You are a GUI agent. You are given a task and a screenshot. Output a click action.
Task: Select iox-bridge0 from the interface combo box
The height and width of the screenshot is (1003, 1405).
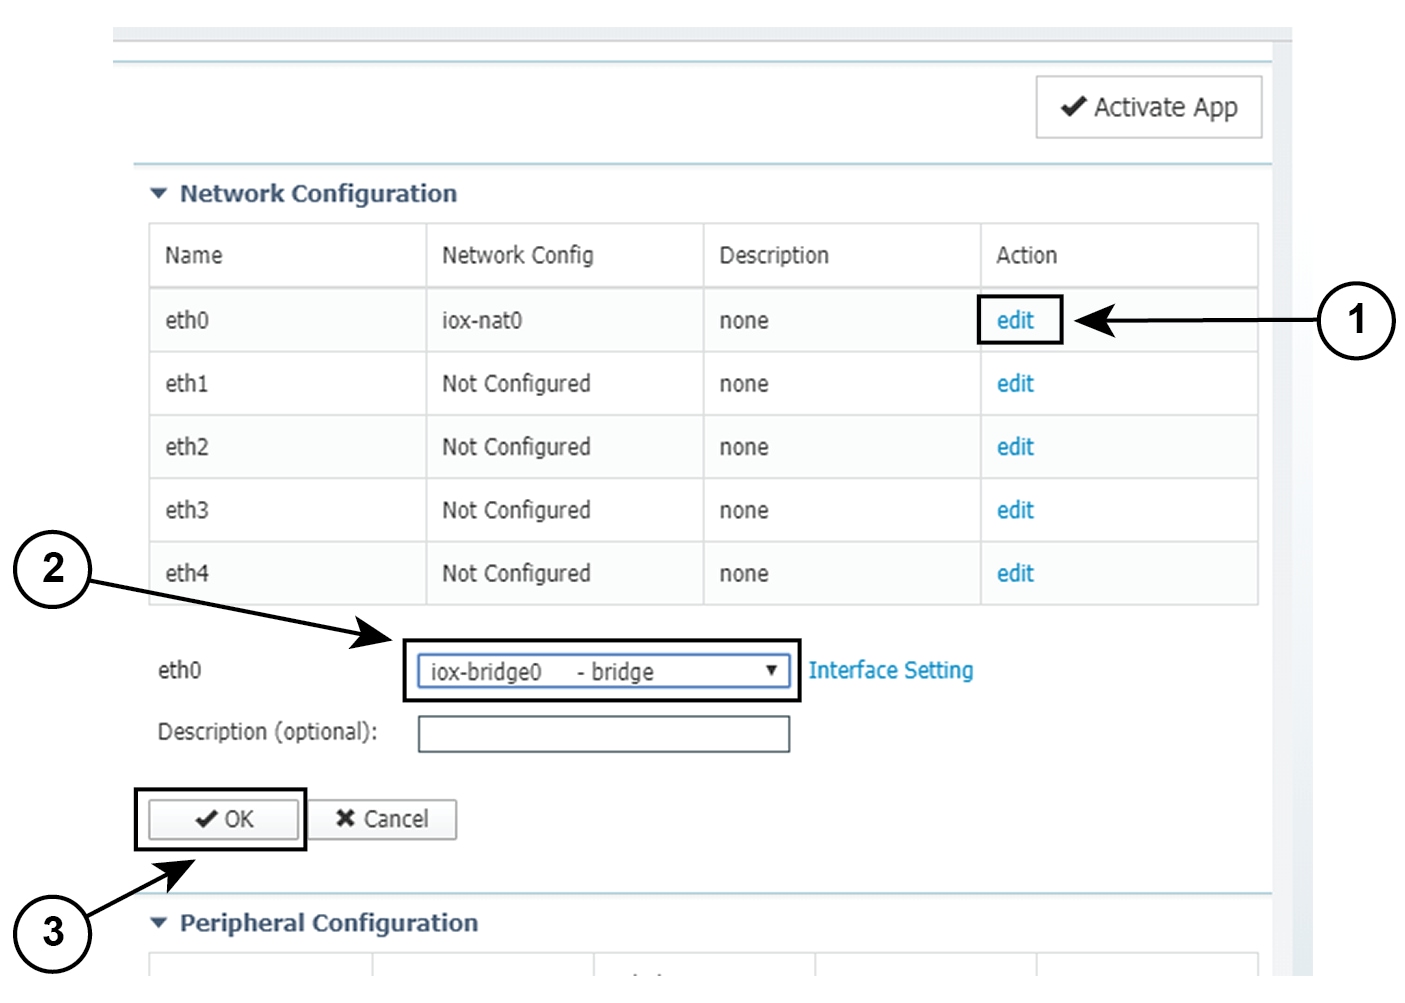pos(600,671)
